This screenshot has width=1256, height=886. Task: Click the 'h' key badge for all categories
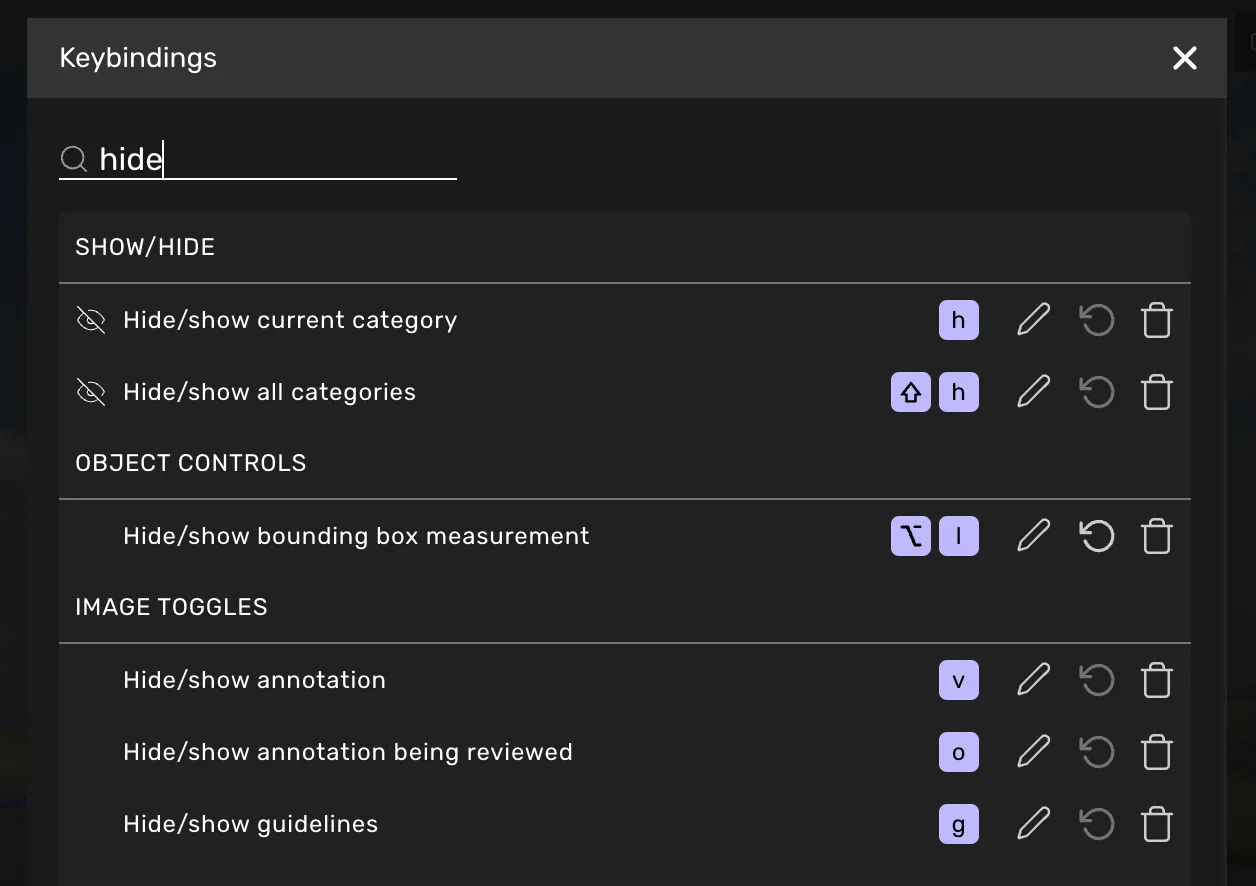pyautogui.click(x=959, y=392)
